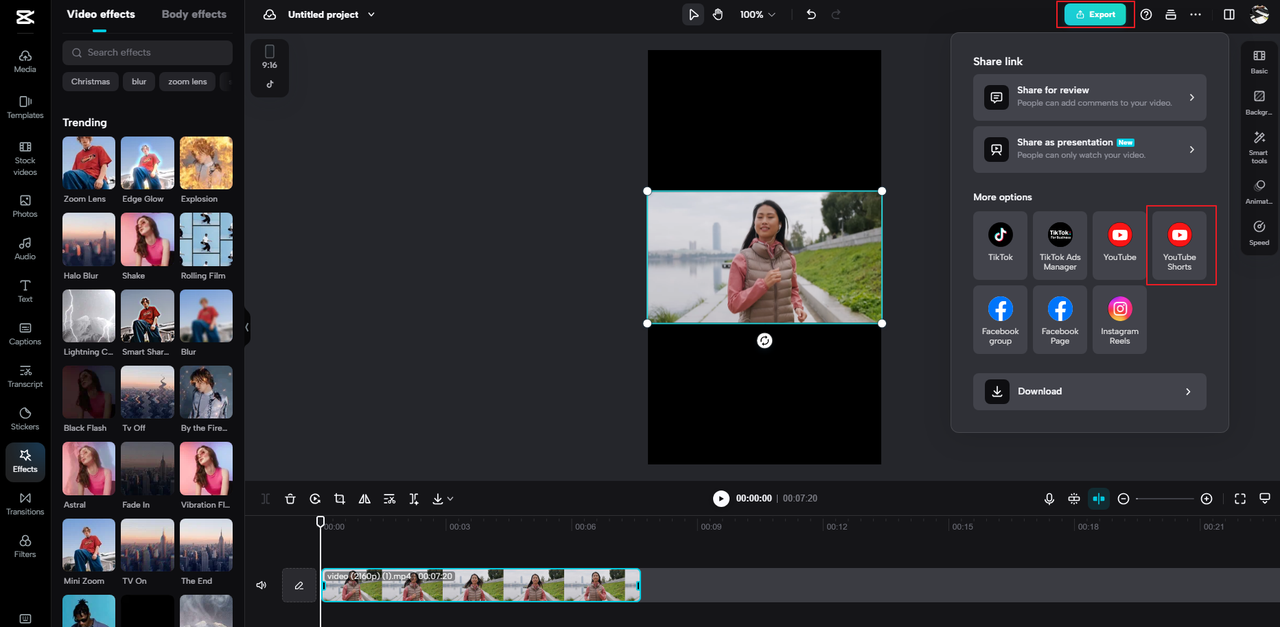Select the Zoom Lens effect thumbnail
Image resolution: width=1280 pixels, height=627 pixels.
click(x=88, y=162)
